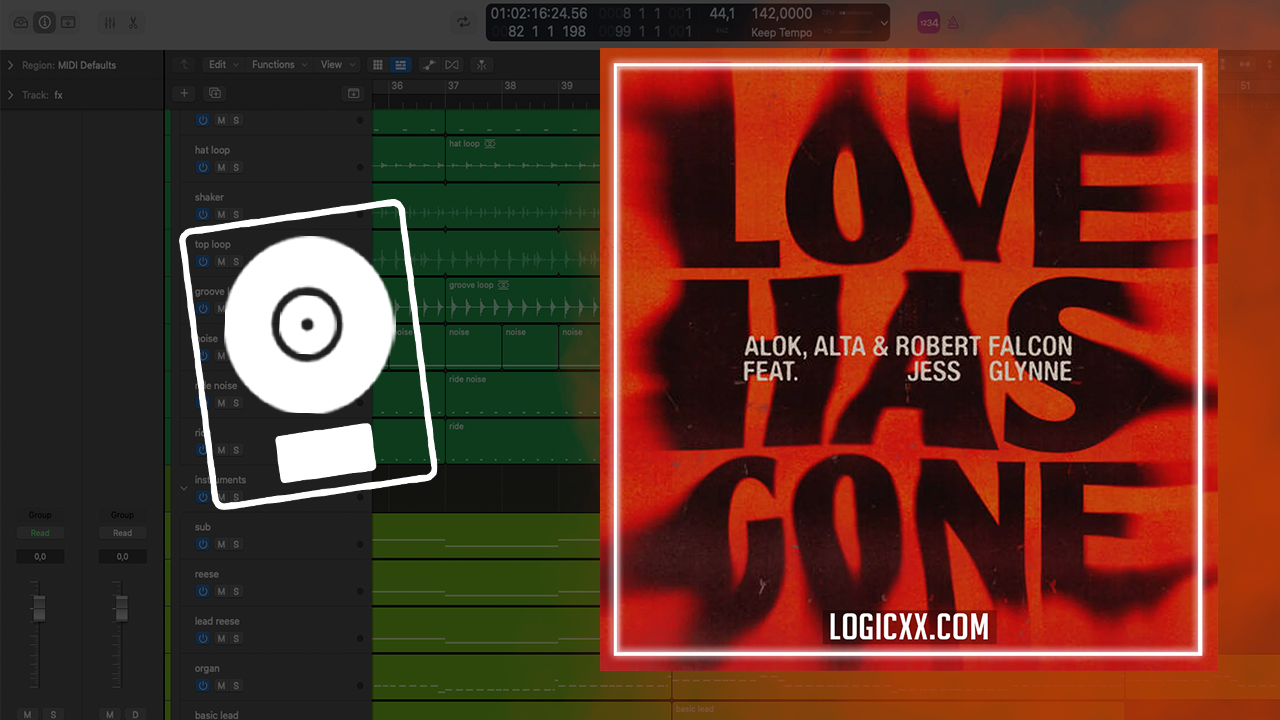Solo the organ track
The height and width of the screenshot is (720, 1280).
[236, 685]
